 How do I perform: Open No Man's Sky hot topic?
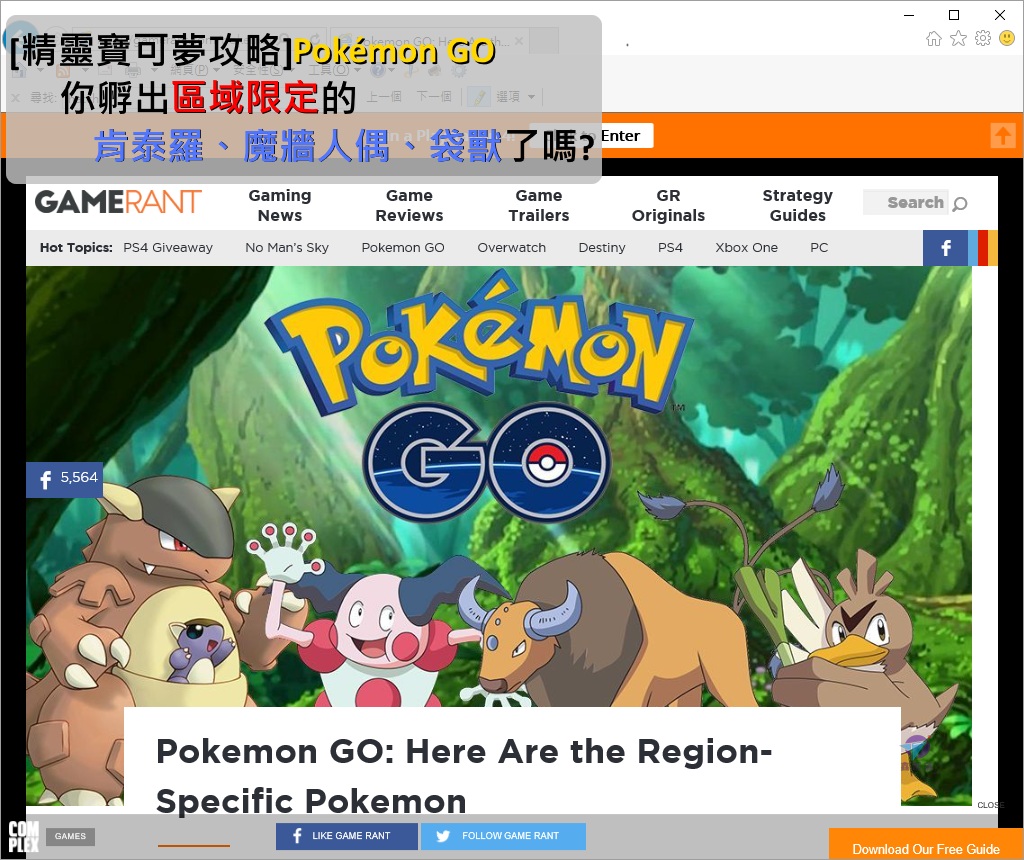pyautogui.click(x=287, y=247)
